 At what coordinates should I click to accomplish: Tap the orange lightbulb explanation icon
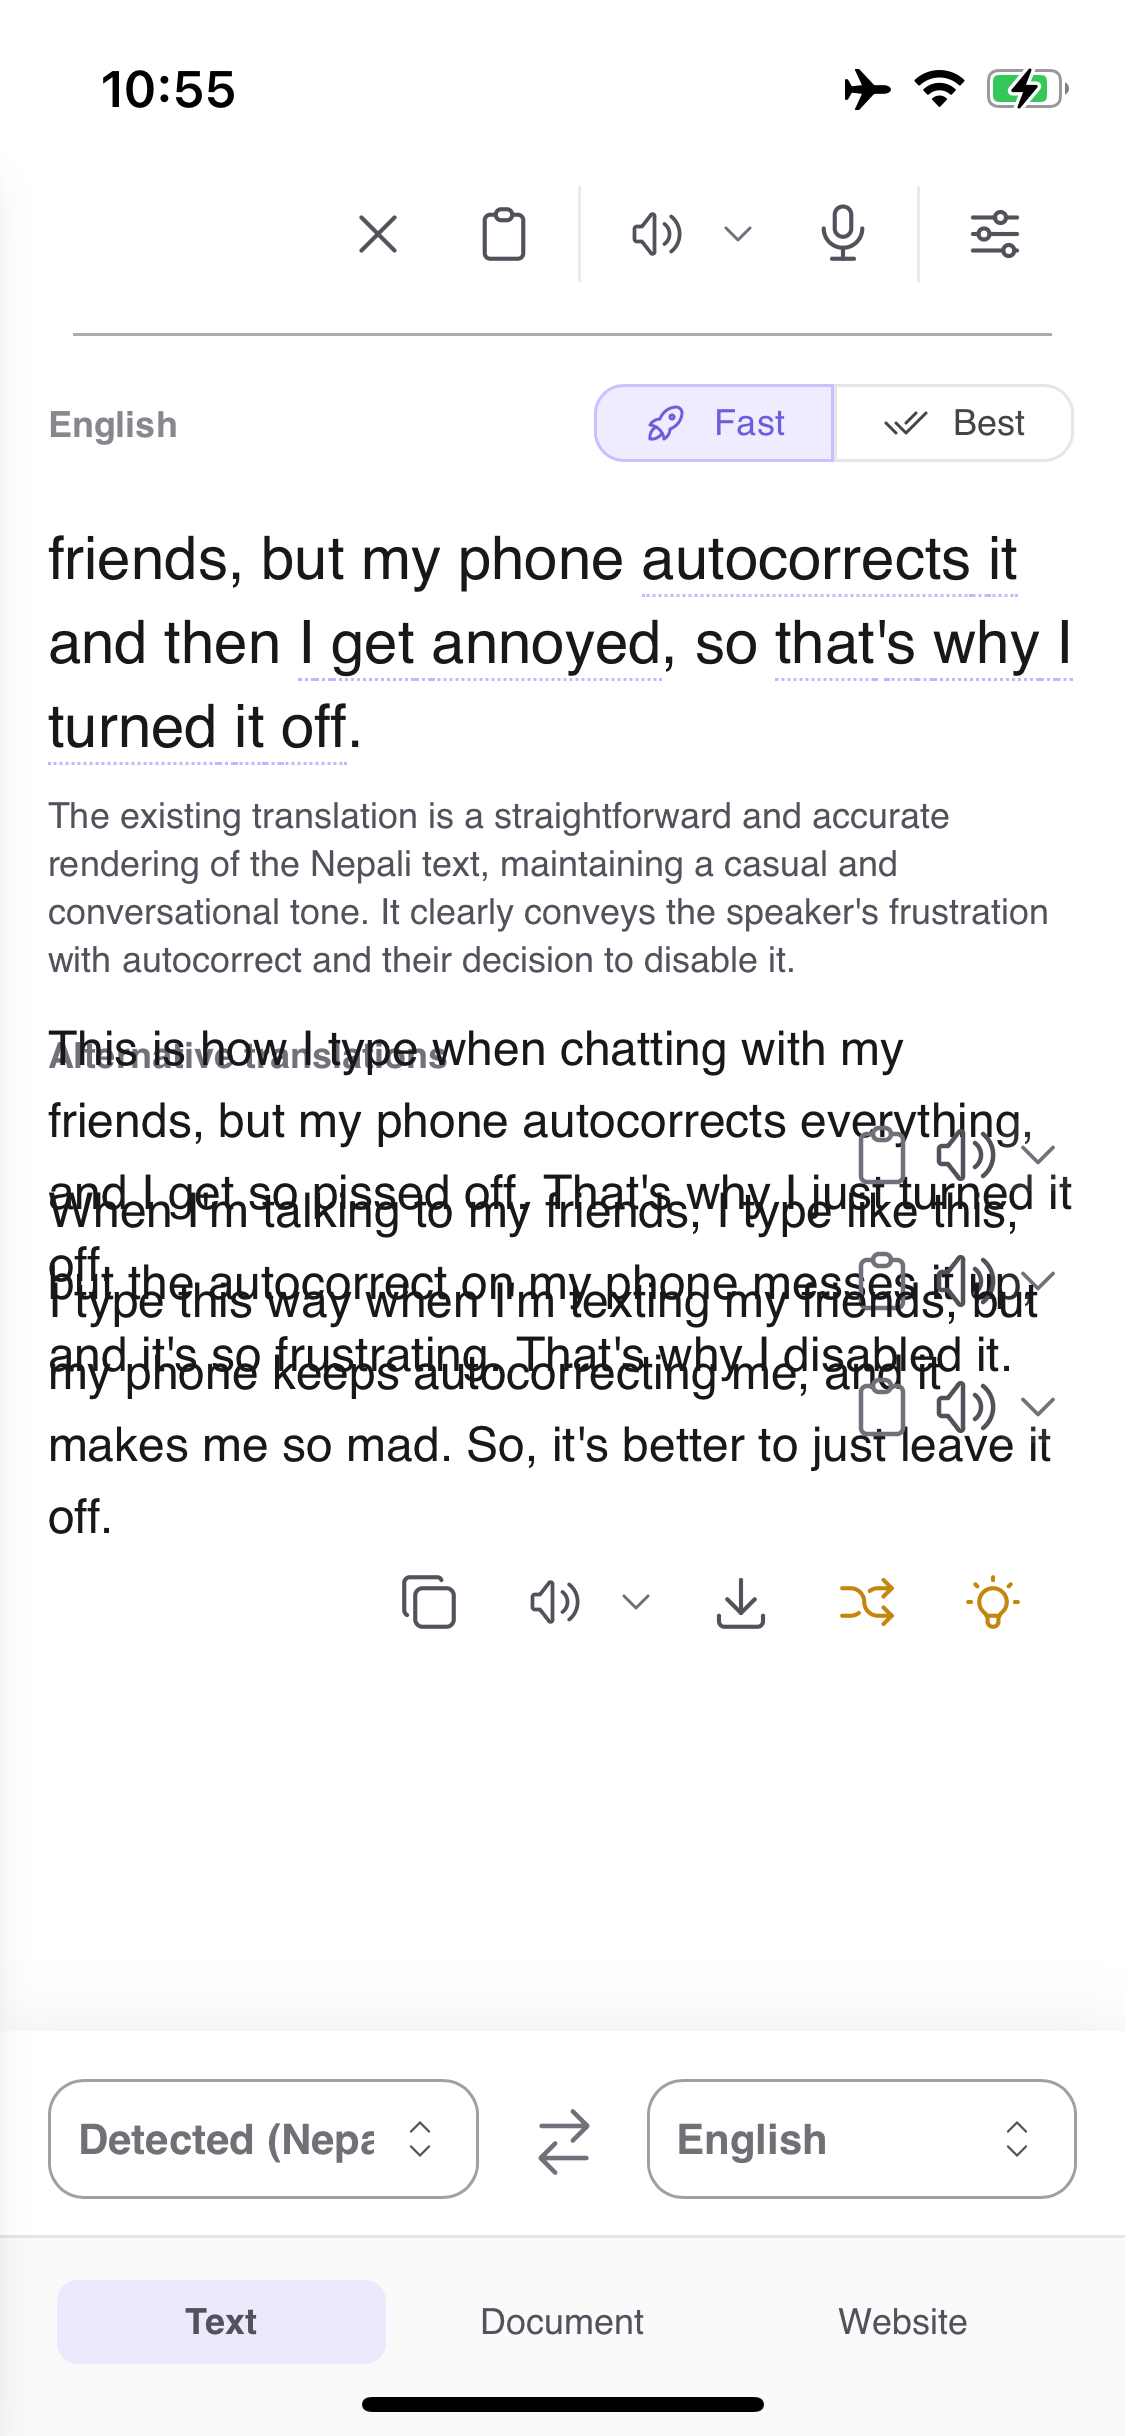tap(992, 1602)
